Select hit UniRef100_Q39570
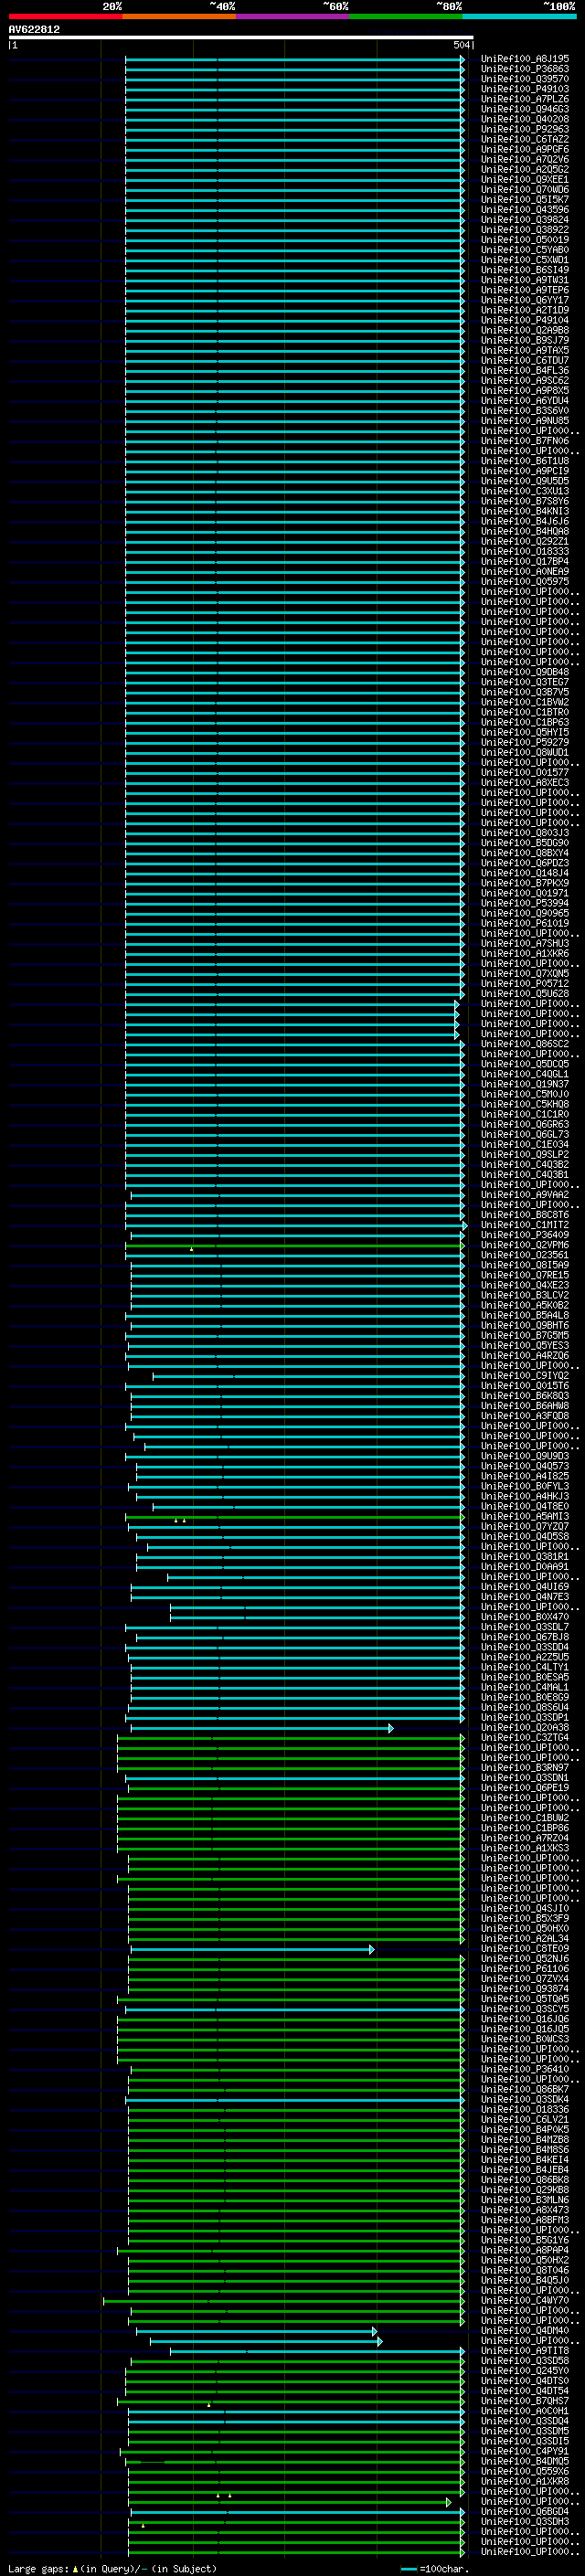Viewport: 585px width, 2576px height. point(525,79)
